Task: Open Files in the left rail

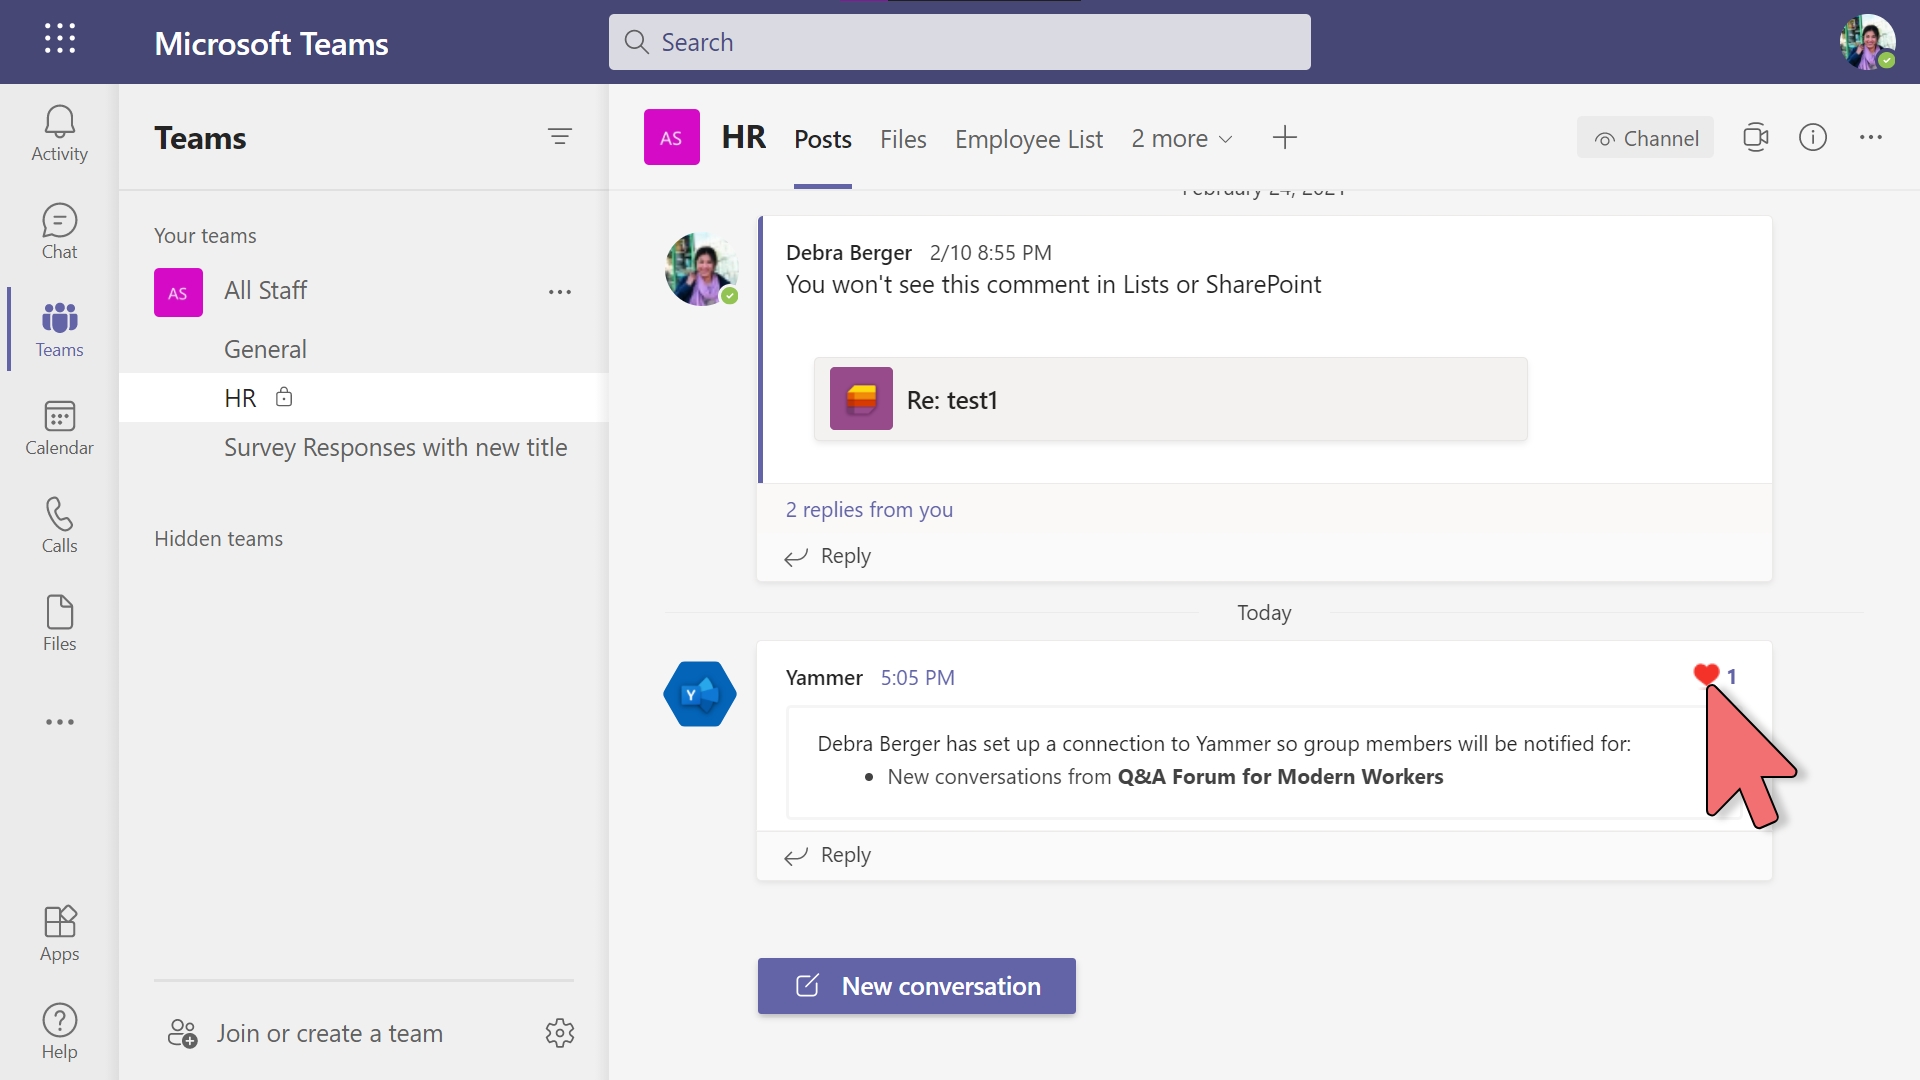Action: click(59, 624)
